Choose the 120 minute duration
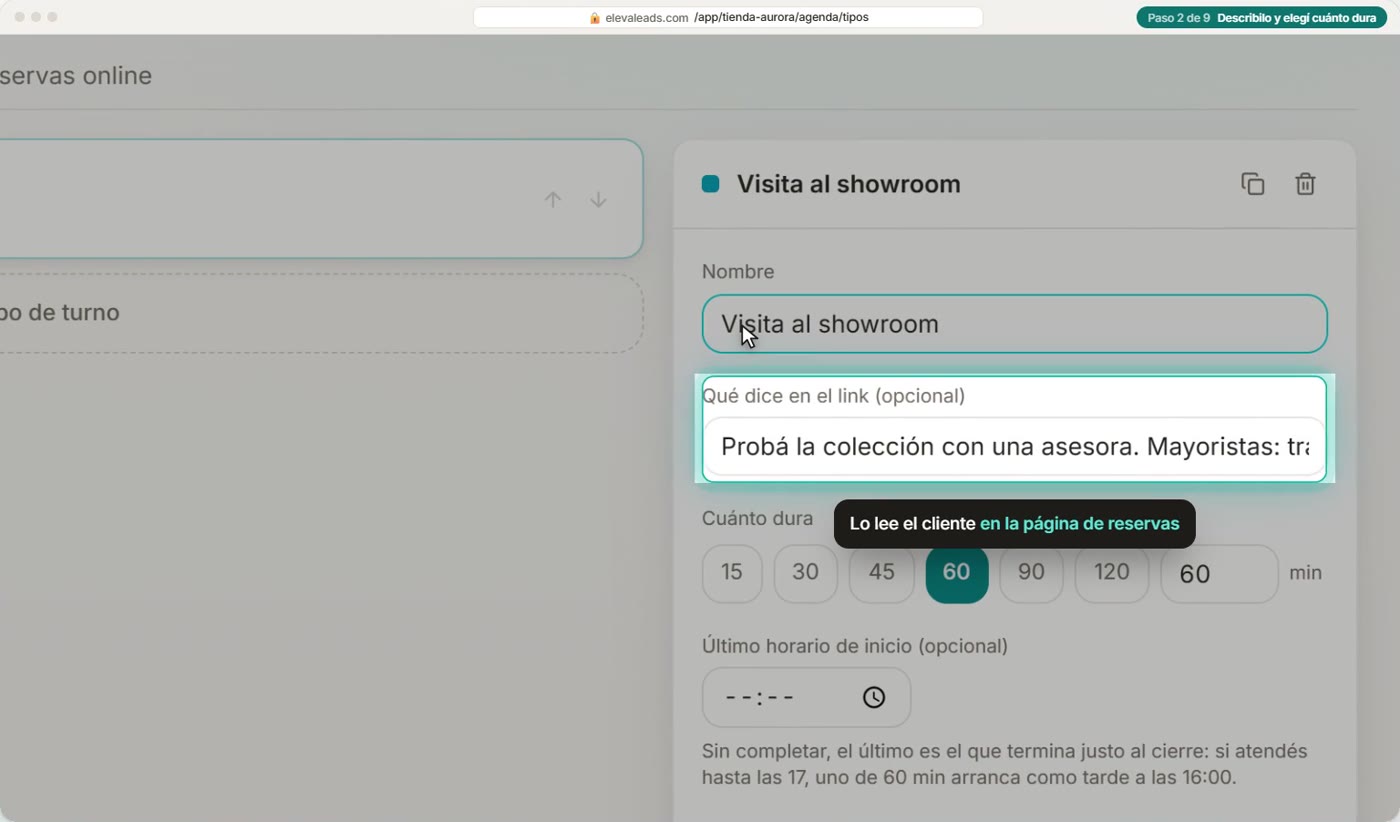This screenshot has width=1400, height=822. (x=1111, y=573)
